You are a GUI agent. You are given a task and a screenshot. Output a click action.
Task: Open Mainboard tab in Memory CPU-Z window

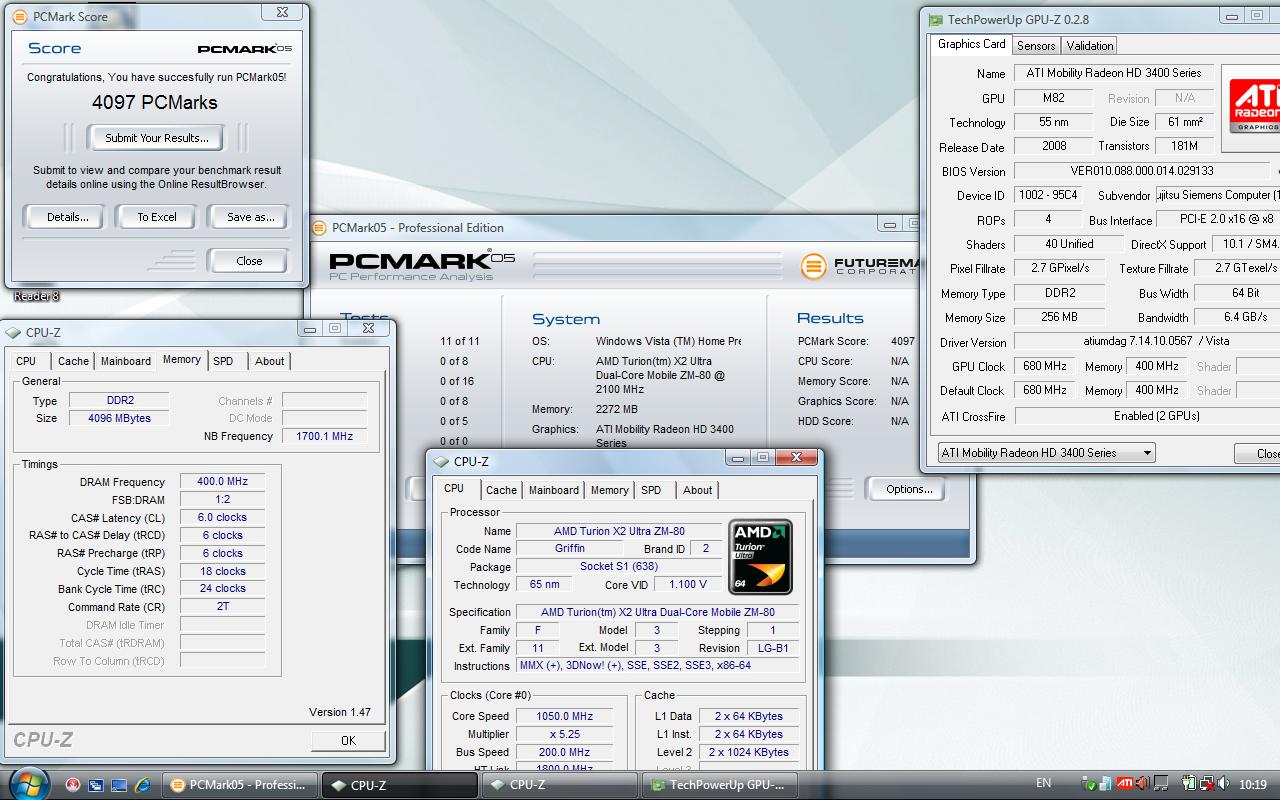pos(126,361)
